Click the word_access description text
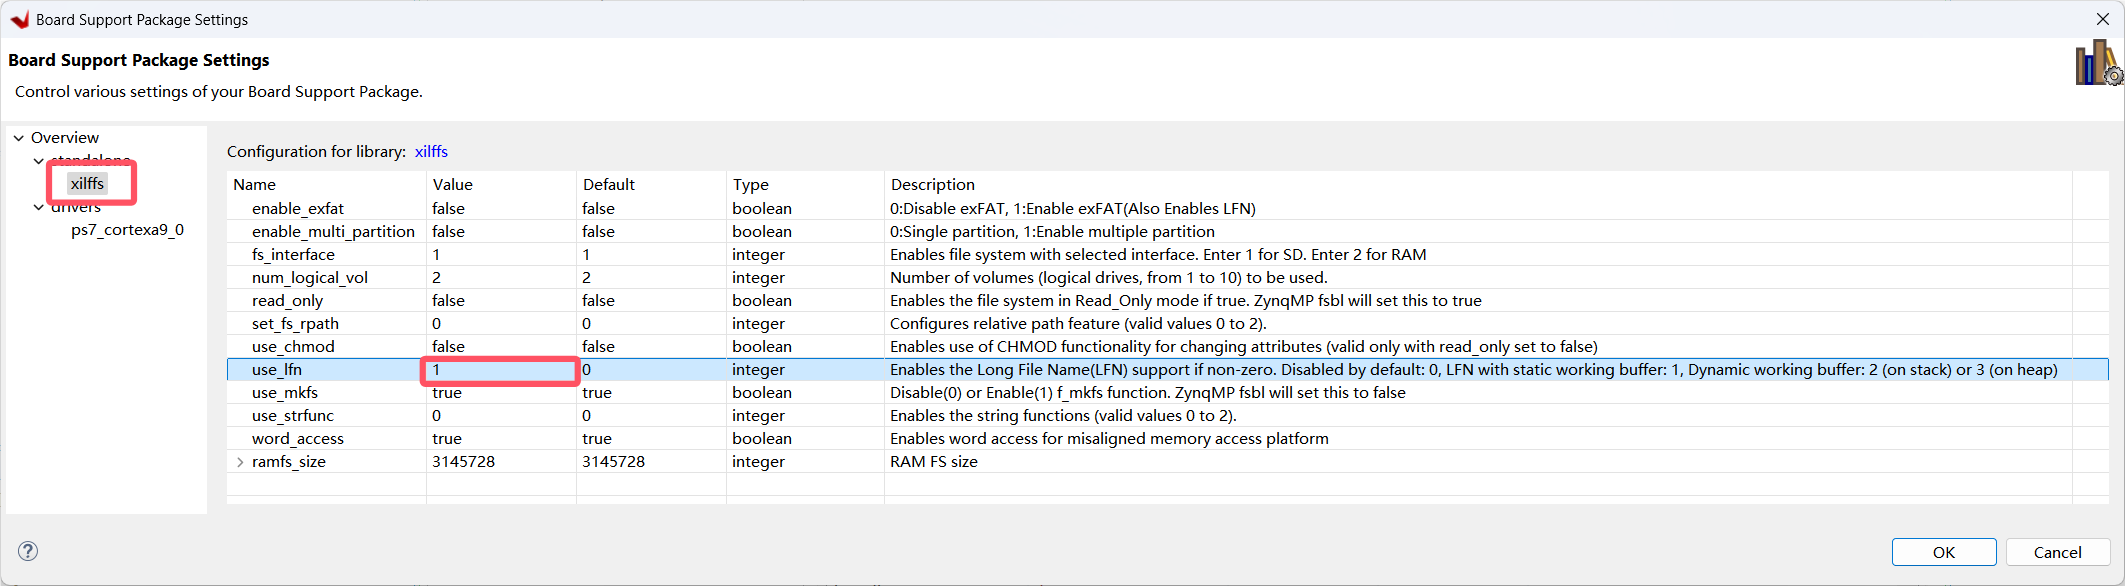 point(1109,439)
